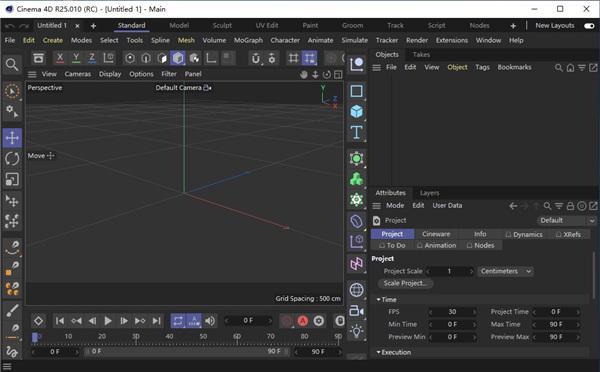This screenshot has height=372, width=600.
Task: Step to previous frame
Action: coord(92,321)
